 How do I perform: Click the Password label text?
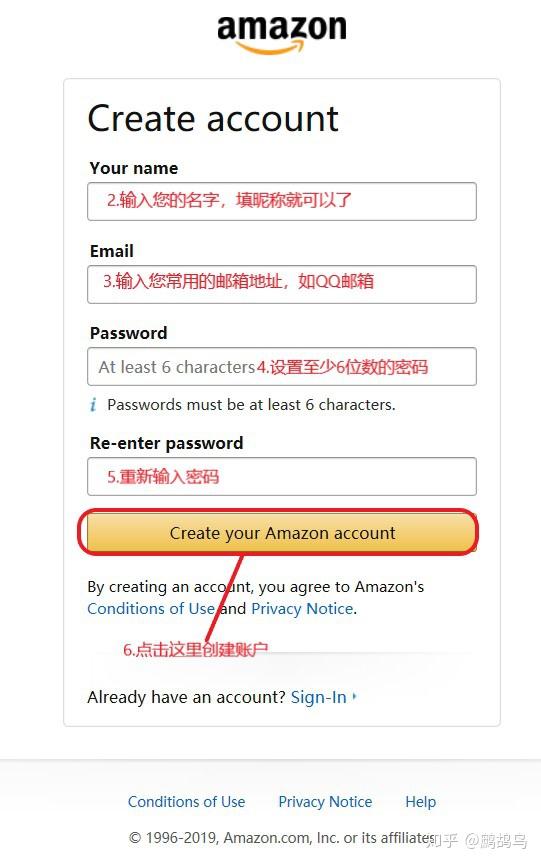(x=128, y=333)
